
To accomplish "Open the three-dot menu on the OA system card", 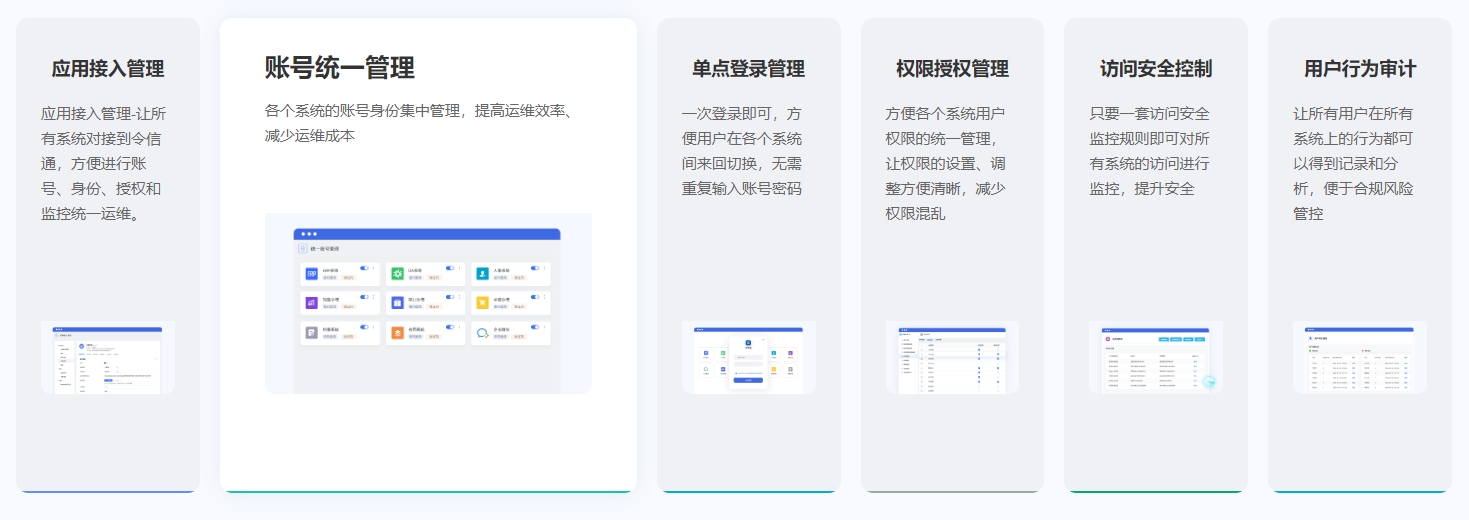I will coord(460,268).
